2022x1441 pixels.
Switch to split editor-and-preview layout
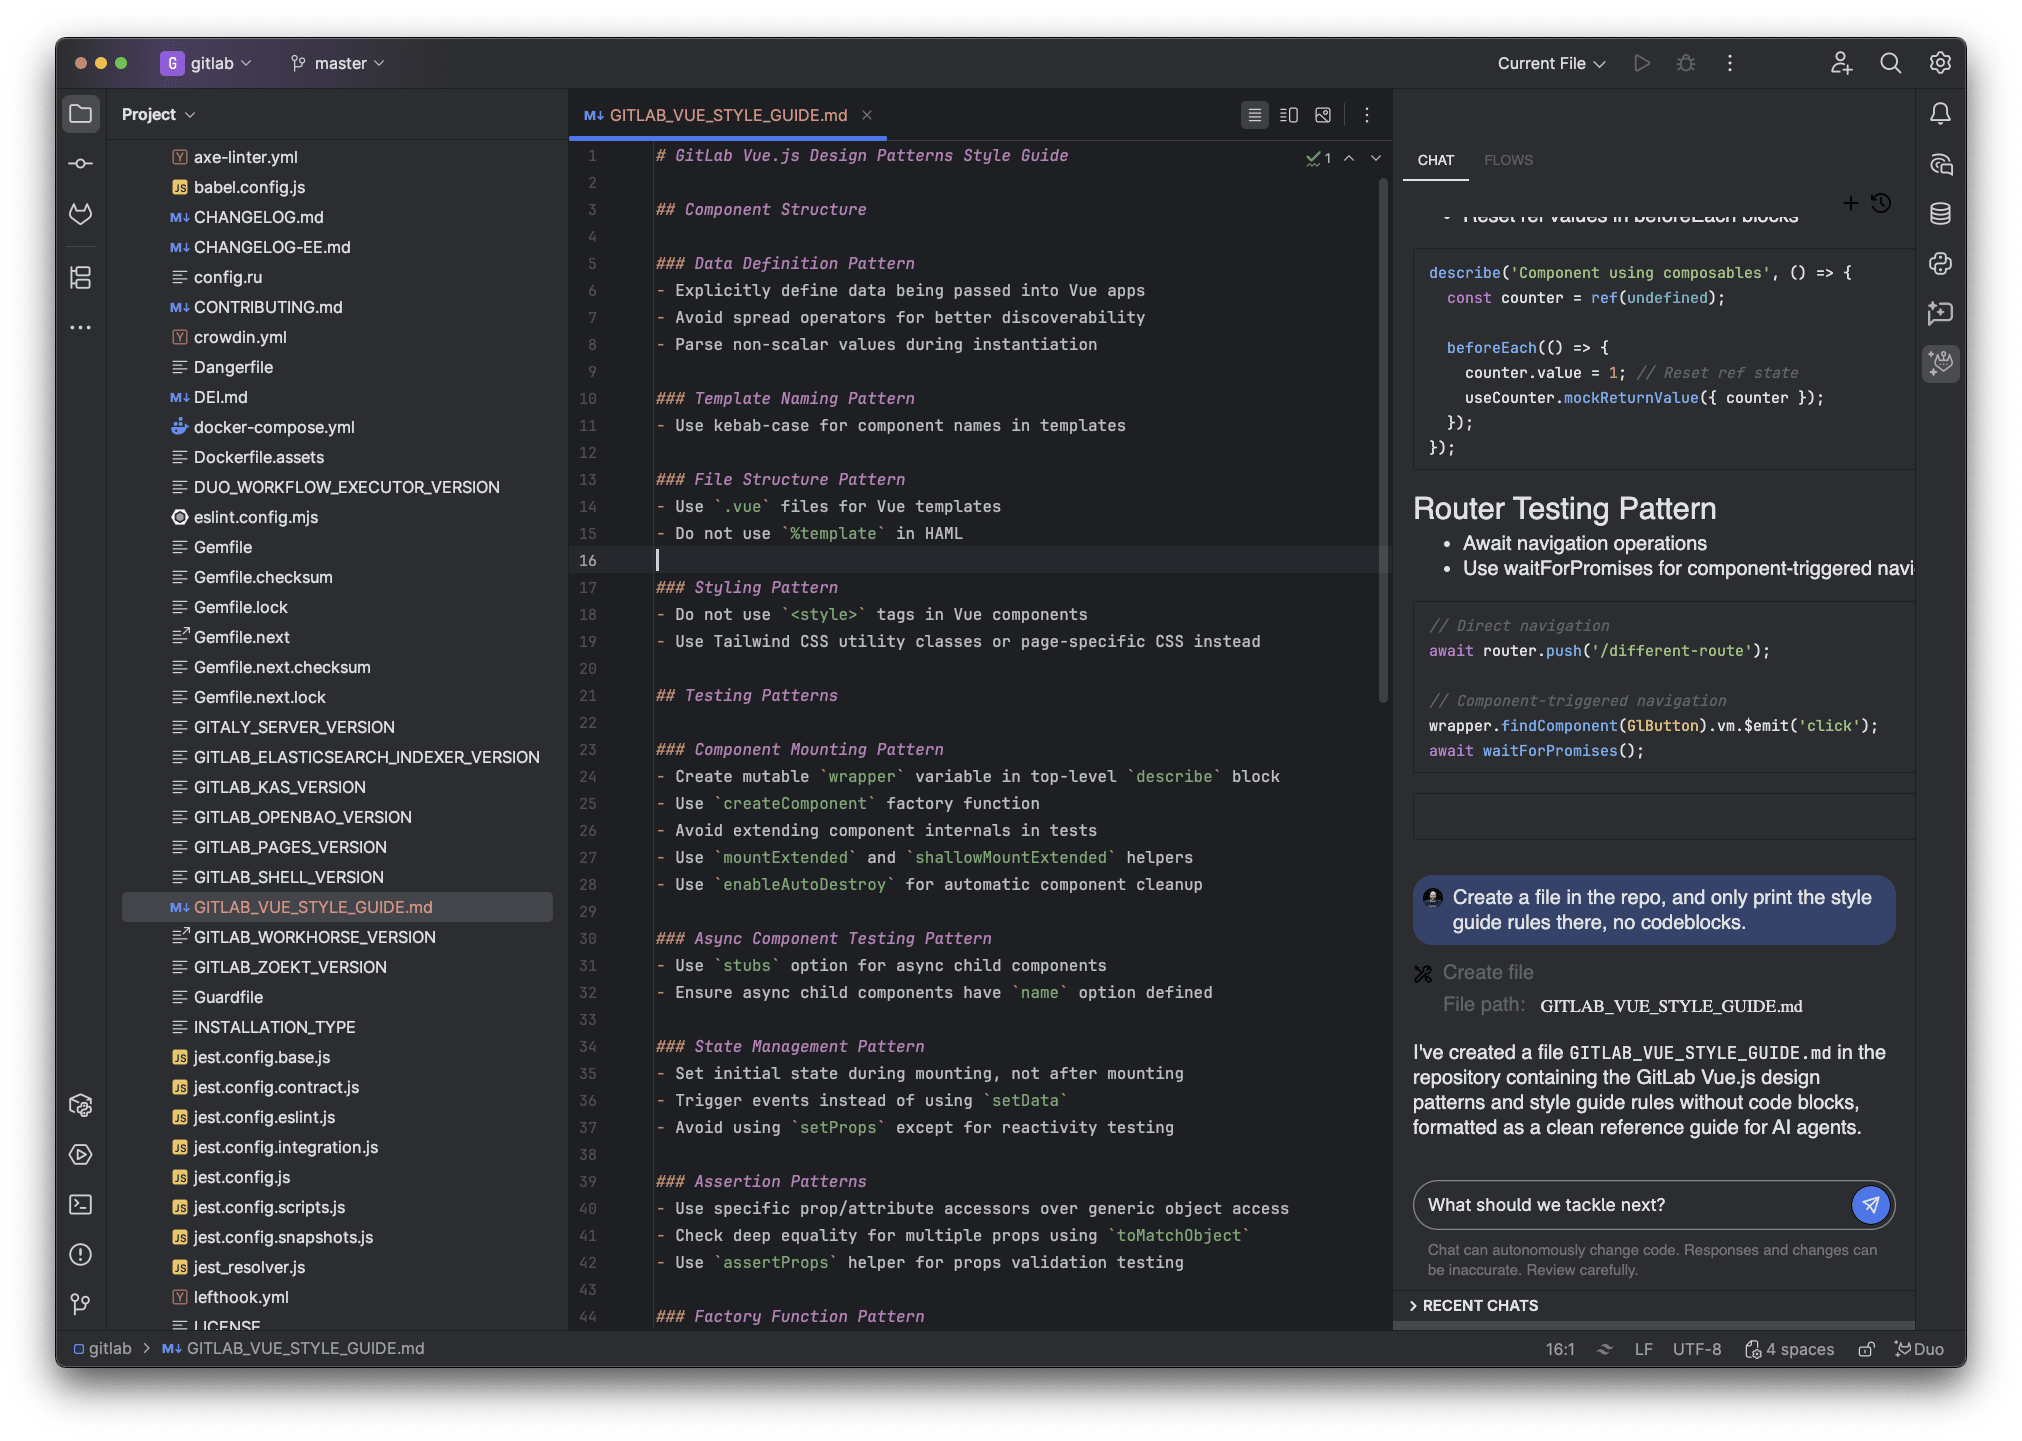pyautogui.click(x=1288, y=114)
